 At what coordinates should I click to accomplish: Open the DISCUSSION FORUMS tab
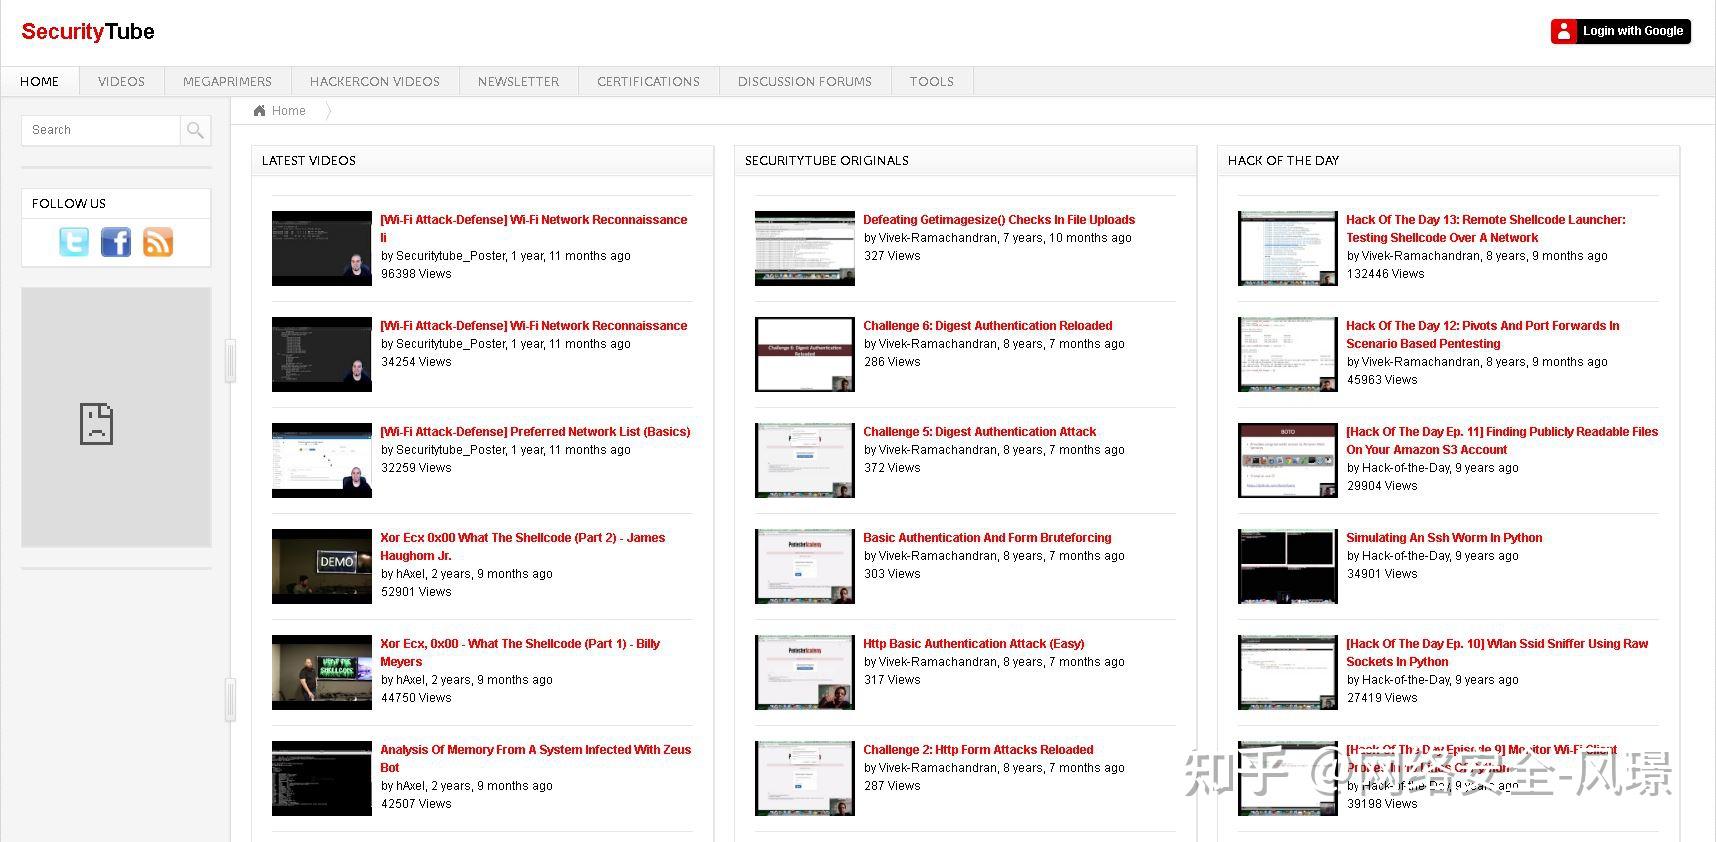[x=805, y=82]
